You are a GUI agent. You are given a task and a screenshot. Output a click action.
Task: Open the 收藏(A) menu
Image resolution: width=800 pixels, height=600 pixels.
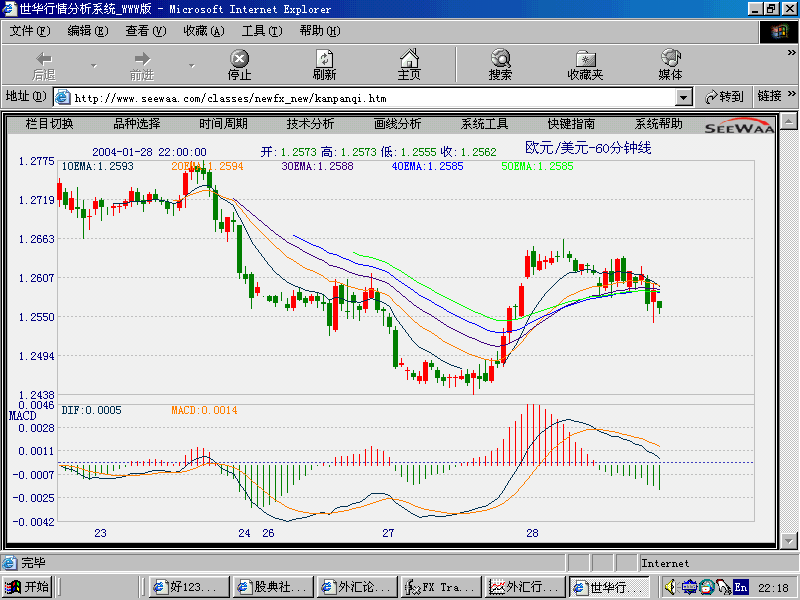pyautogui.click(x=204, y=31)
